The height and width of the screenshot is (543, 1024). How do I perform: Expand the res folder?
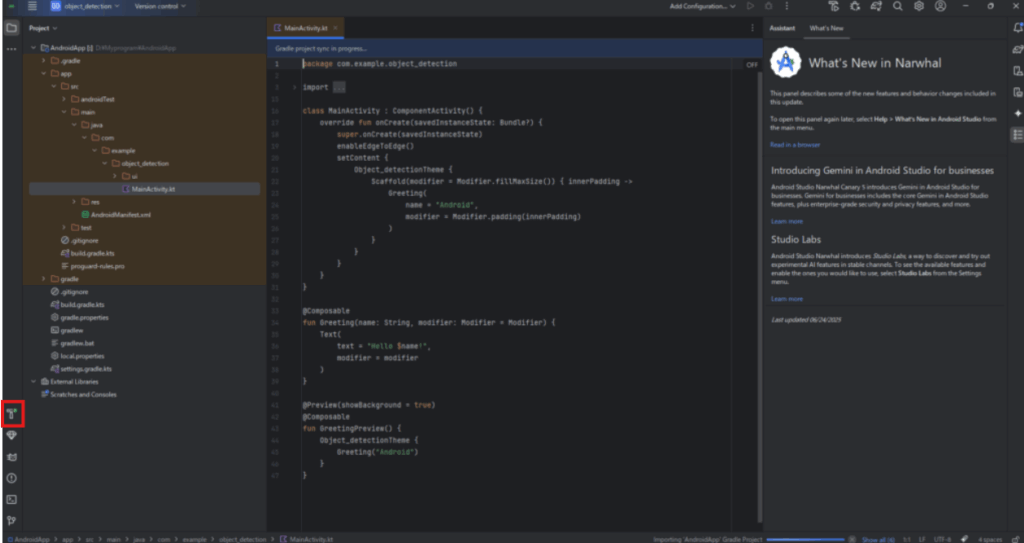click(74, 202)
